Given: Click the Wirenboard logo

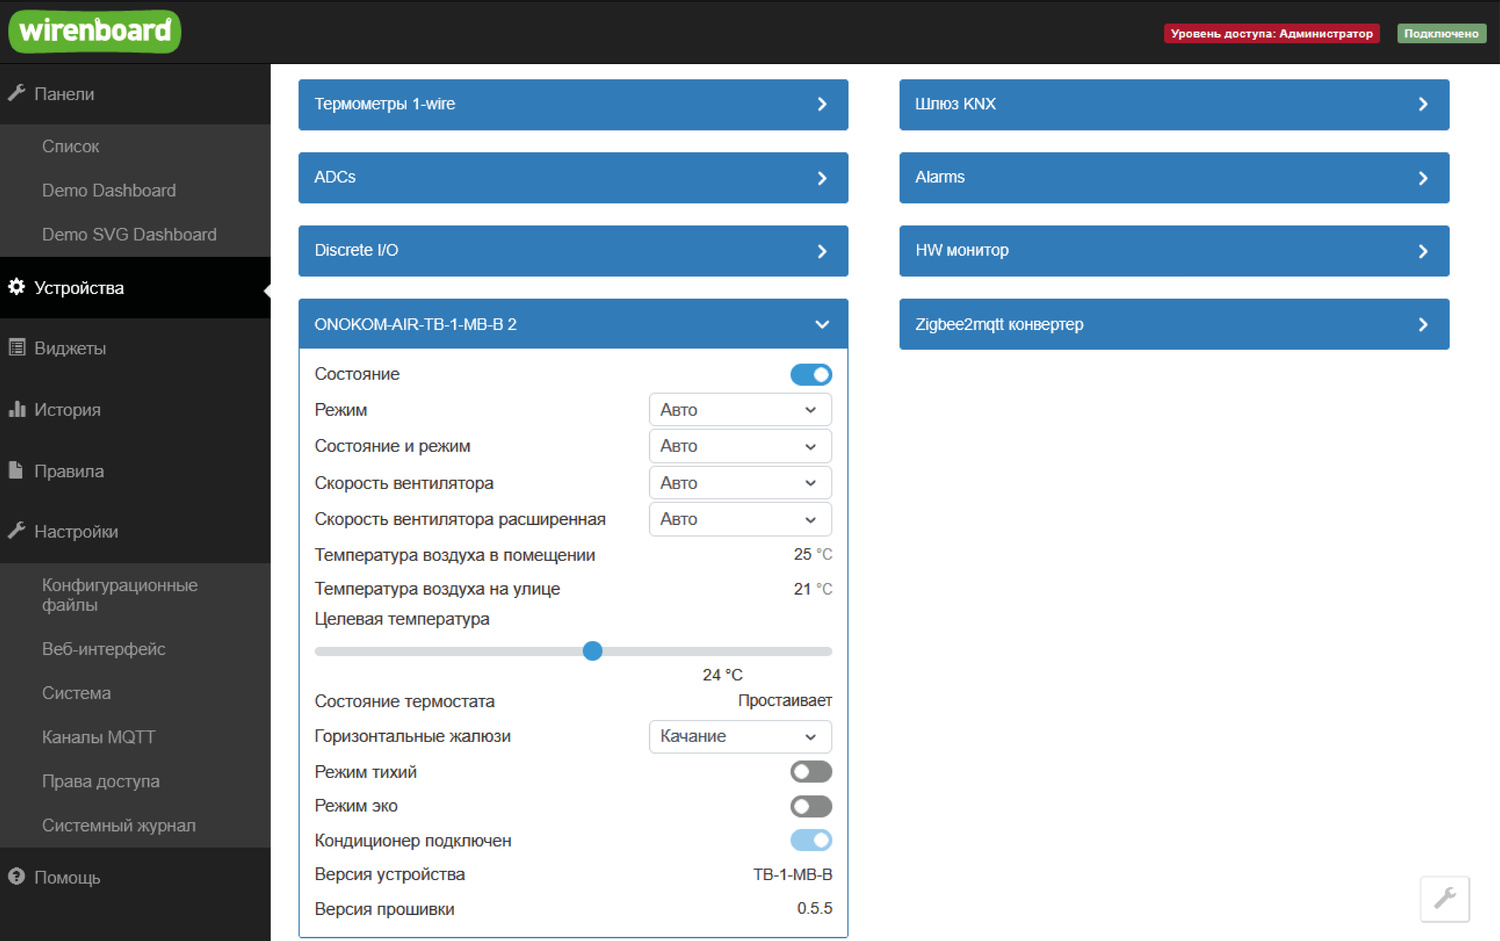Looking at the screenshot, I should coord(95,31).
